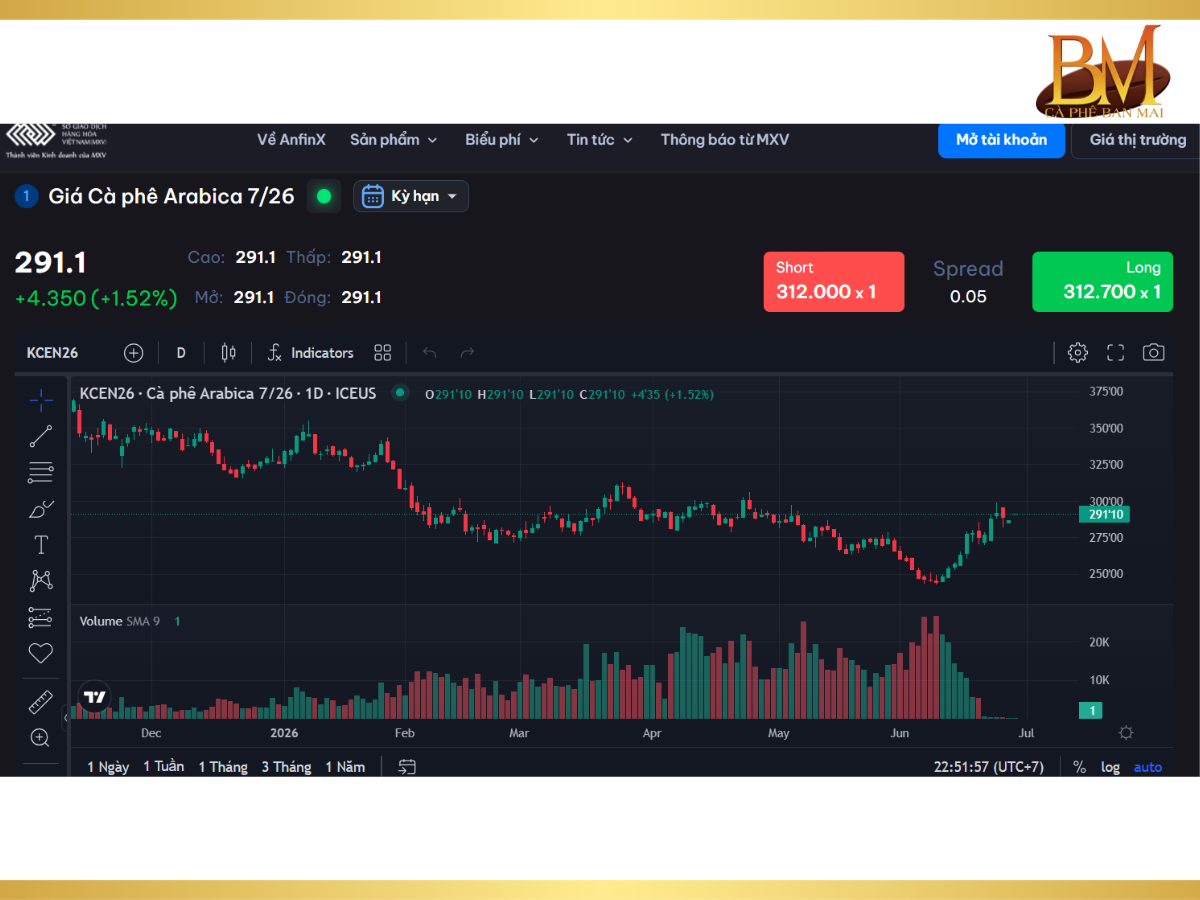Toggle the log scale option
1200x900 pixels.
coord(1111,767)
